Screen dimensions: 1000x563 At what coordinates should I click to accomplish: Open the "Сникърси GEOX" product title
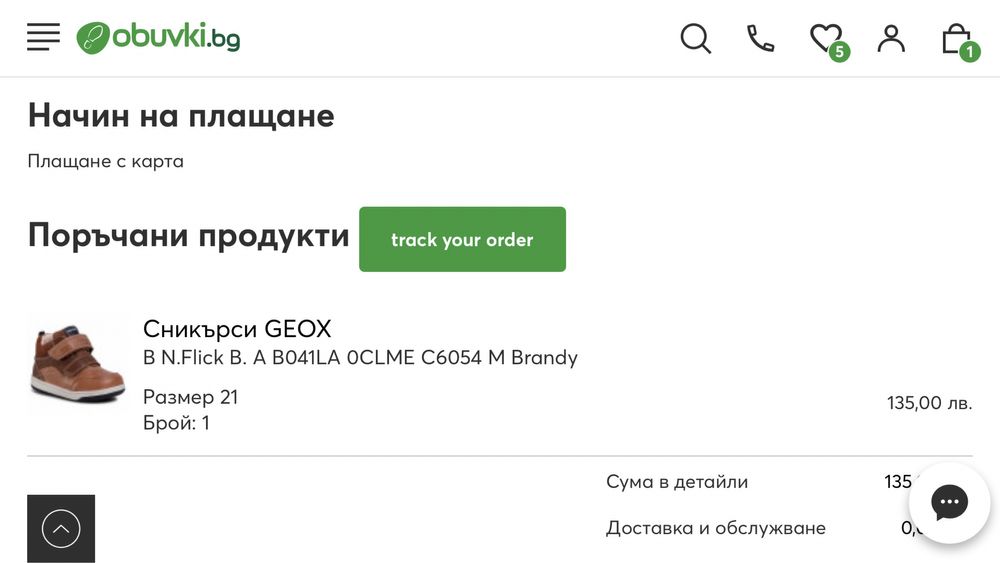click(x=237, y=329)
